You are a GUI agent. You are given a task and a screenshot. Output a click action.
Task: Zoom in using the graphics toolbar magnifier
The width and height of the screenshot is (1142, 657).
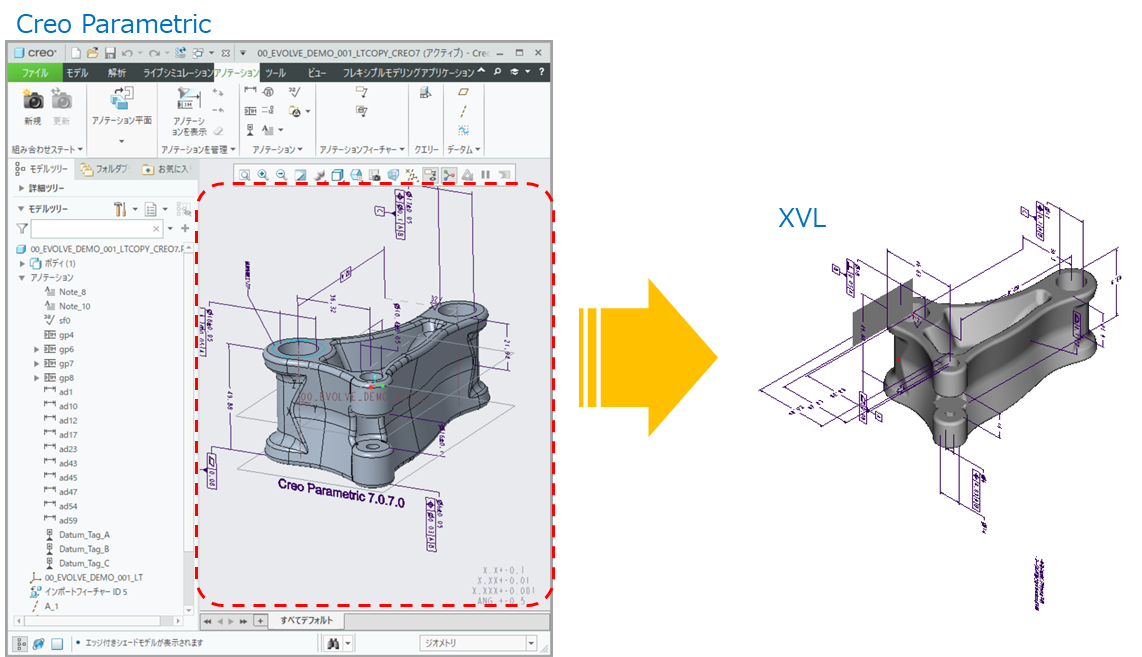click(x=263, y=175)
